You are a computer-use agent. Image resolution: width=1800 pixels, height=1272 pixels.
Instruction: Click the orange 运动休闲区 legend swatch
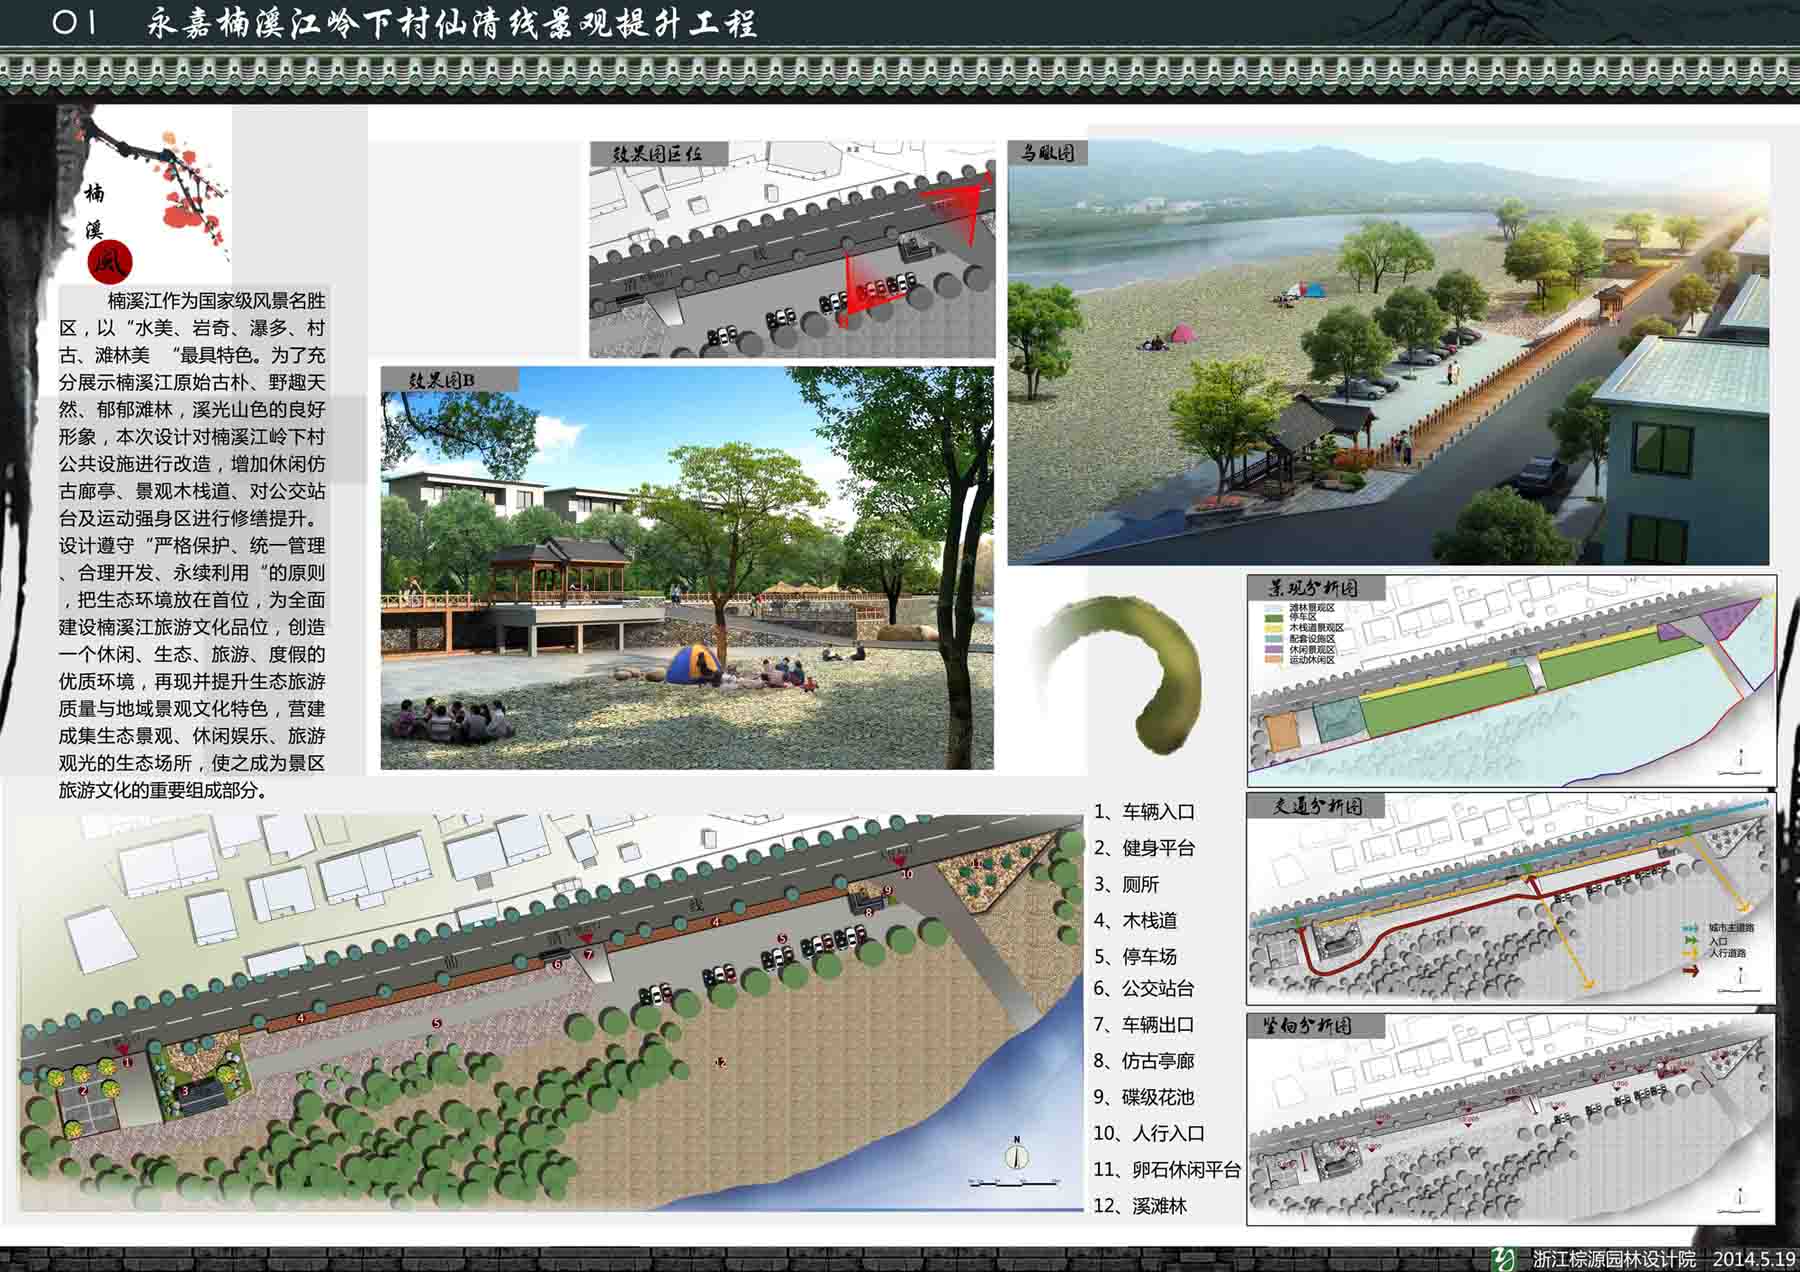(x=1276, y=660)
